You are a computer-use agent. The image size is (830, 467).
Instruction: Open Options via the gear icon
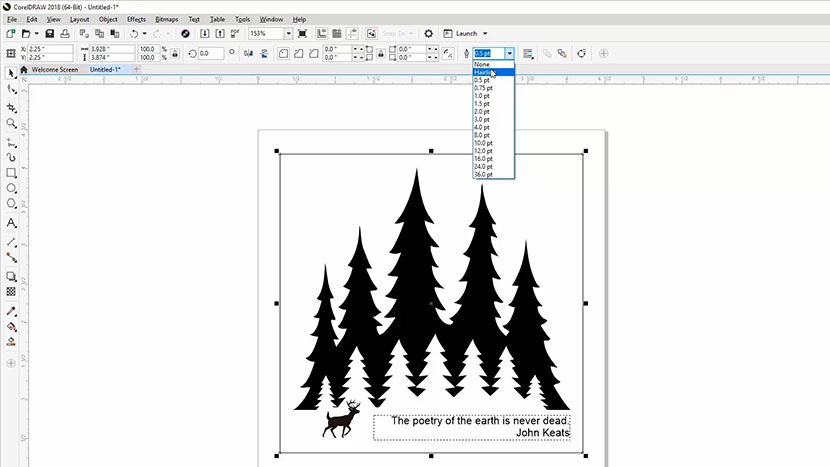429,33
